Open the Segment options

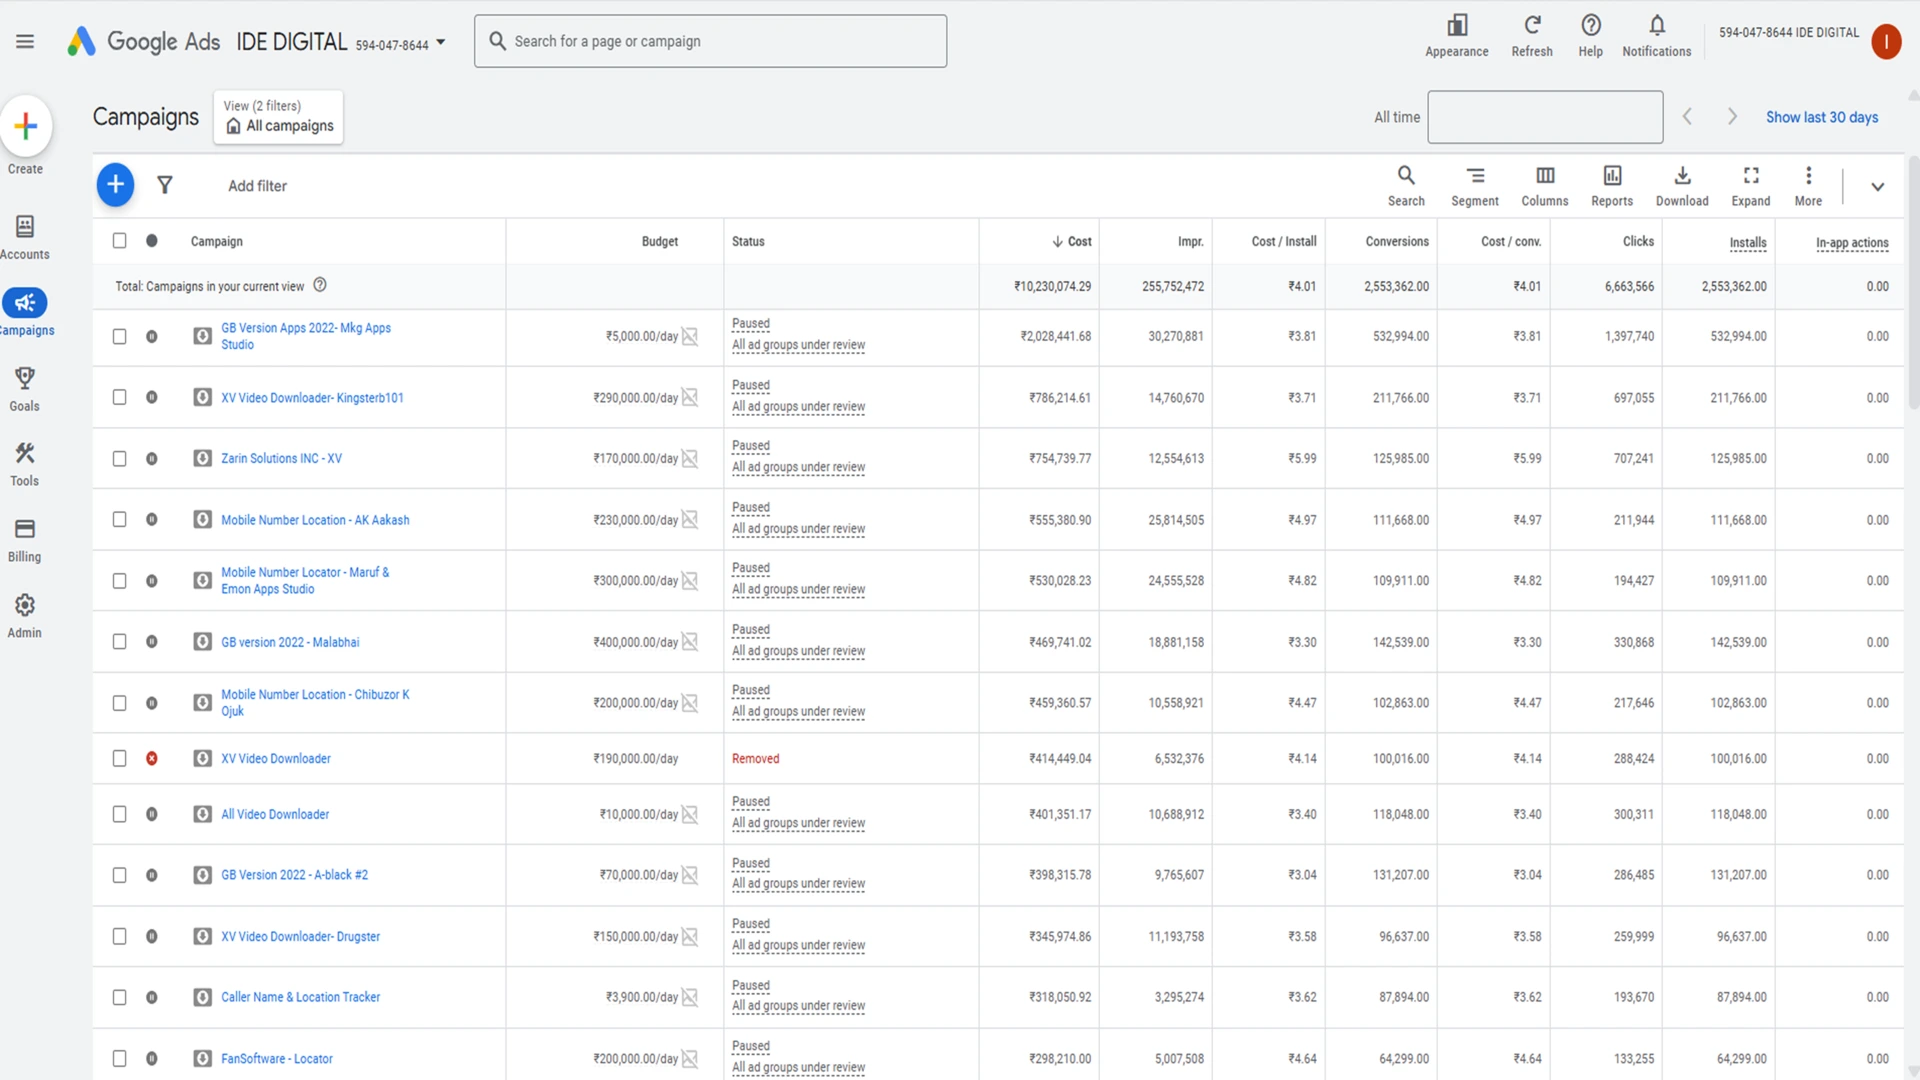coord(1474,186)
